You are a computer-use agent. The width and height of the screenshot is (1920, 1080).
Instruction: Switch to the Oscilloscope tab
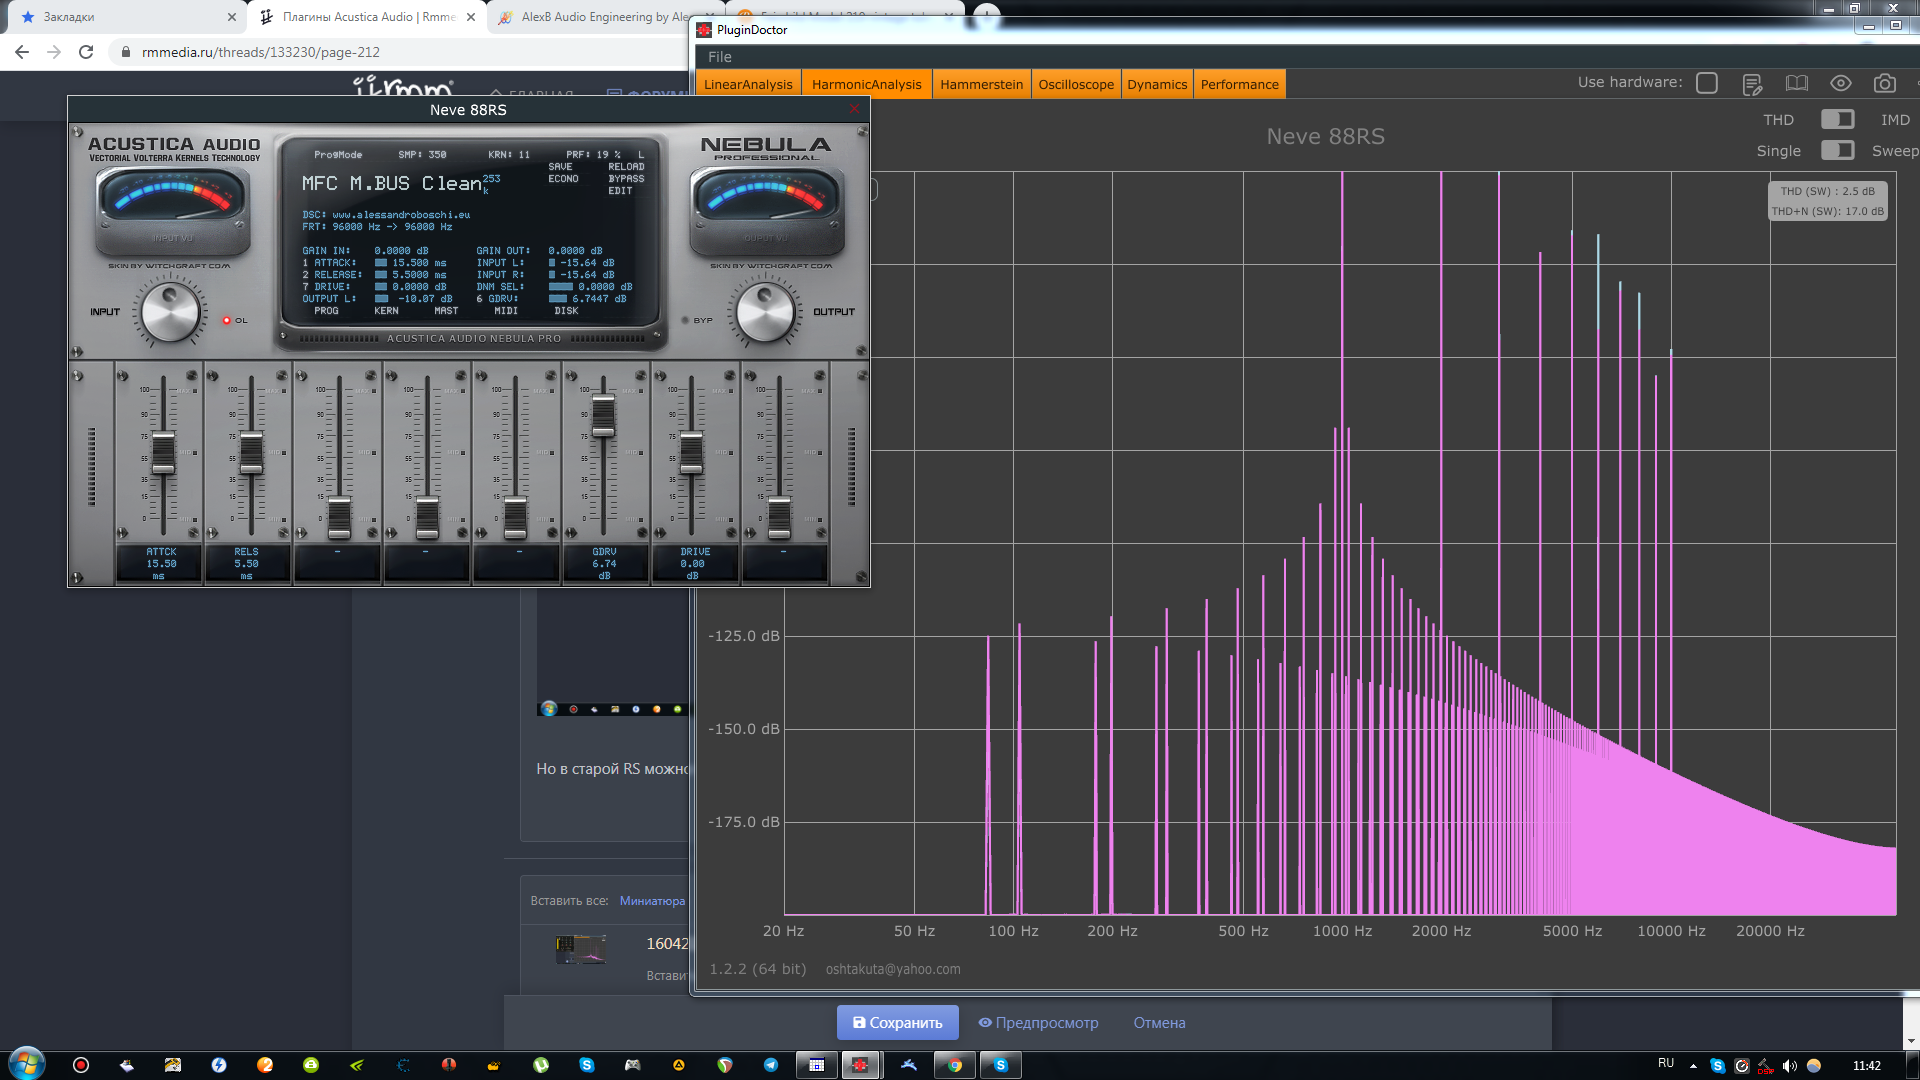tap(1076, 84)
